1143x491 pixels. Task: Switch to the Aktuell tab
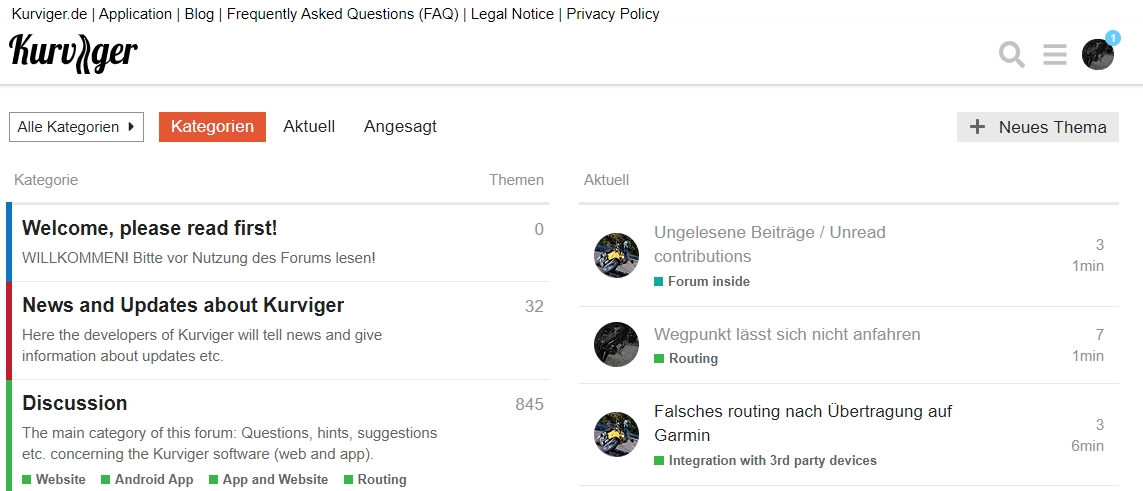click(x=309, y=127)
